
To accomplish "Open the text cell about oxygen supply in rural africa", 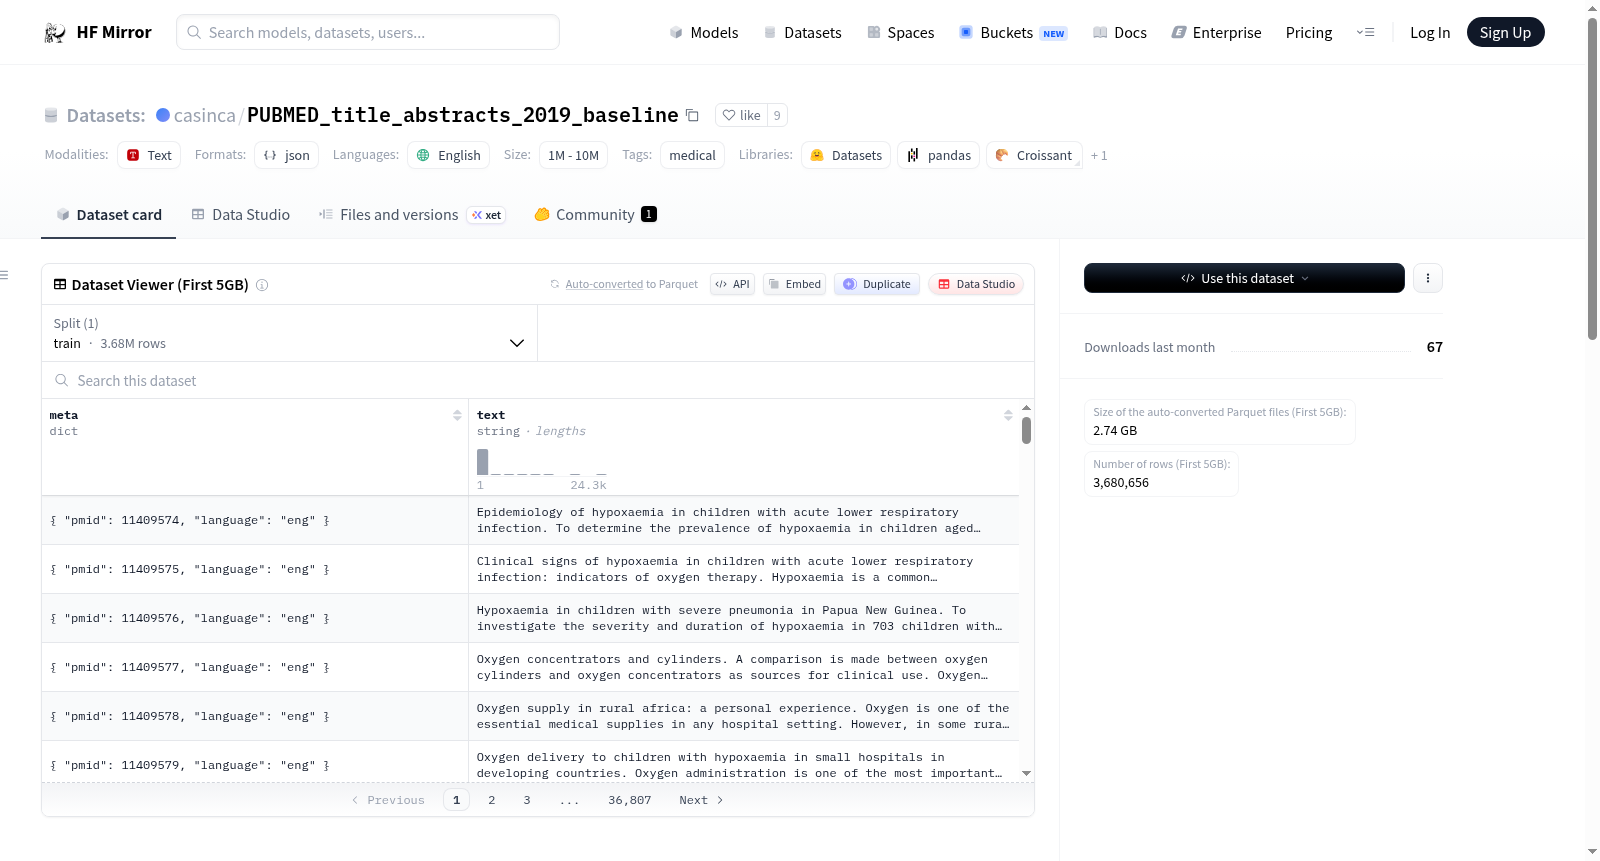I will pyautogui.click(x=743, y=716).
